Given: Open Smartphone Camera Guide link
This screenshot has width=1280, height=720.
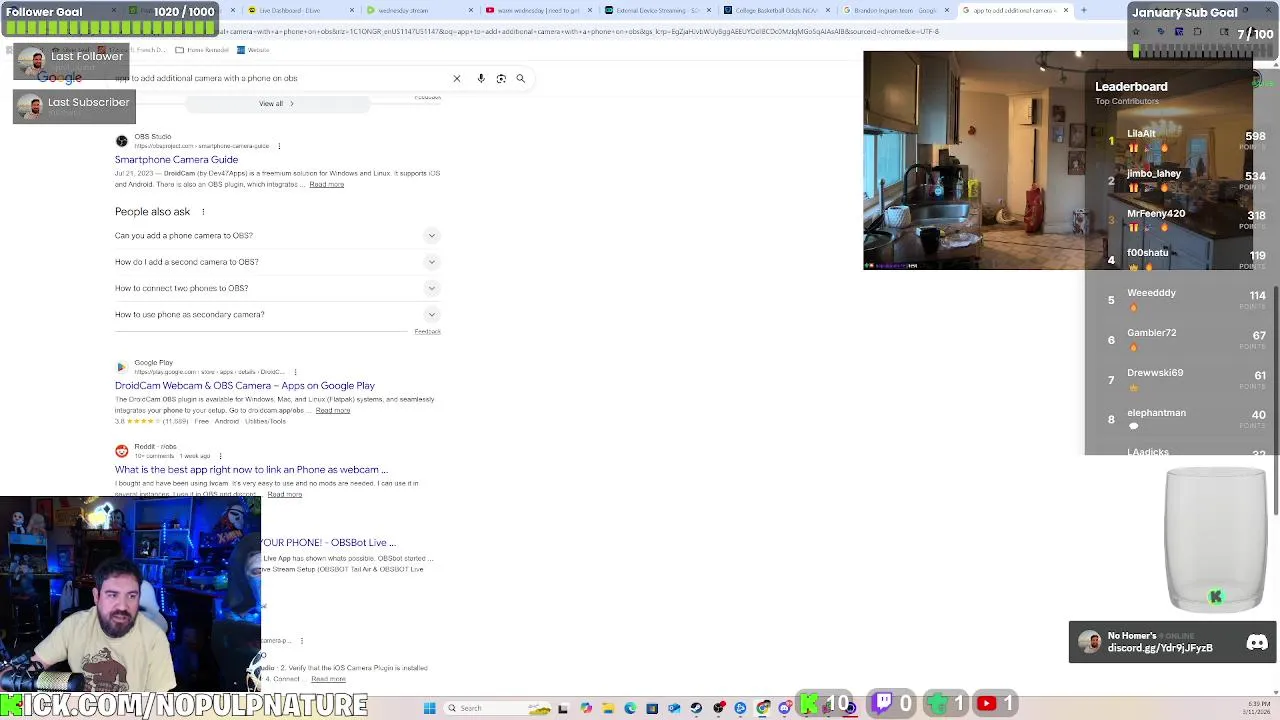Looking at the screenshot, I should 176,160.
